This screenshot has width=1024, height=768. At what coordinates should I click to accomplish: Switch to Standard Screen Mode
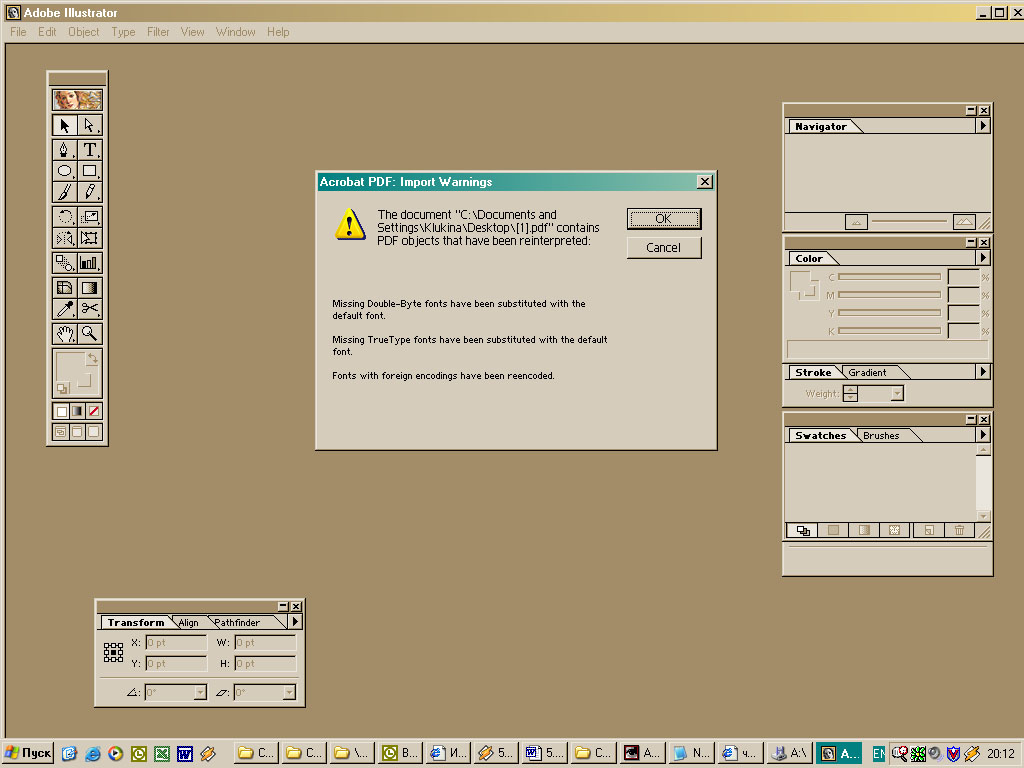(x=61, y=432)
